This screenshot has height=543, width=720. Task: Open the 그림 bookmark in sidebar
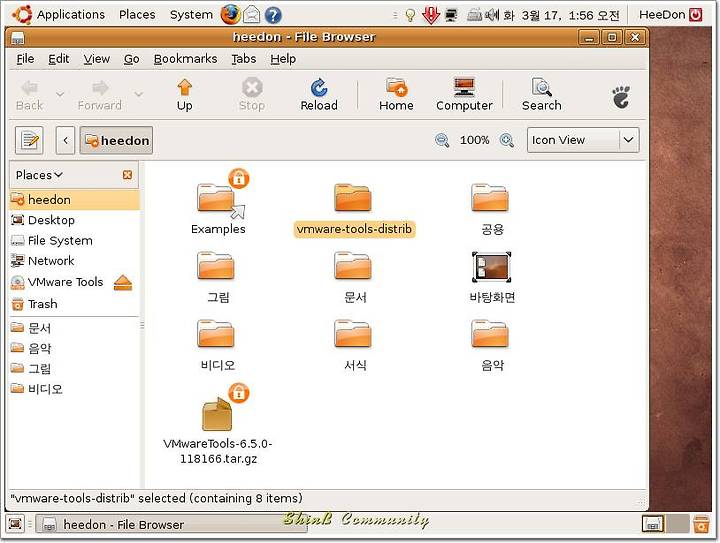[74, 369]
